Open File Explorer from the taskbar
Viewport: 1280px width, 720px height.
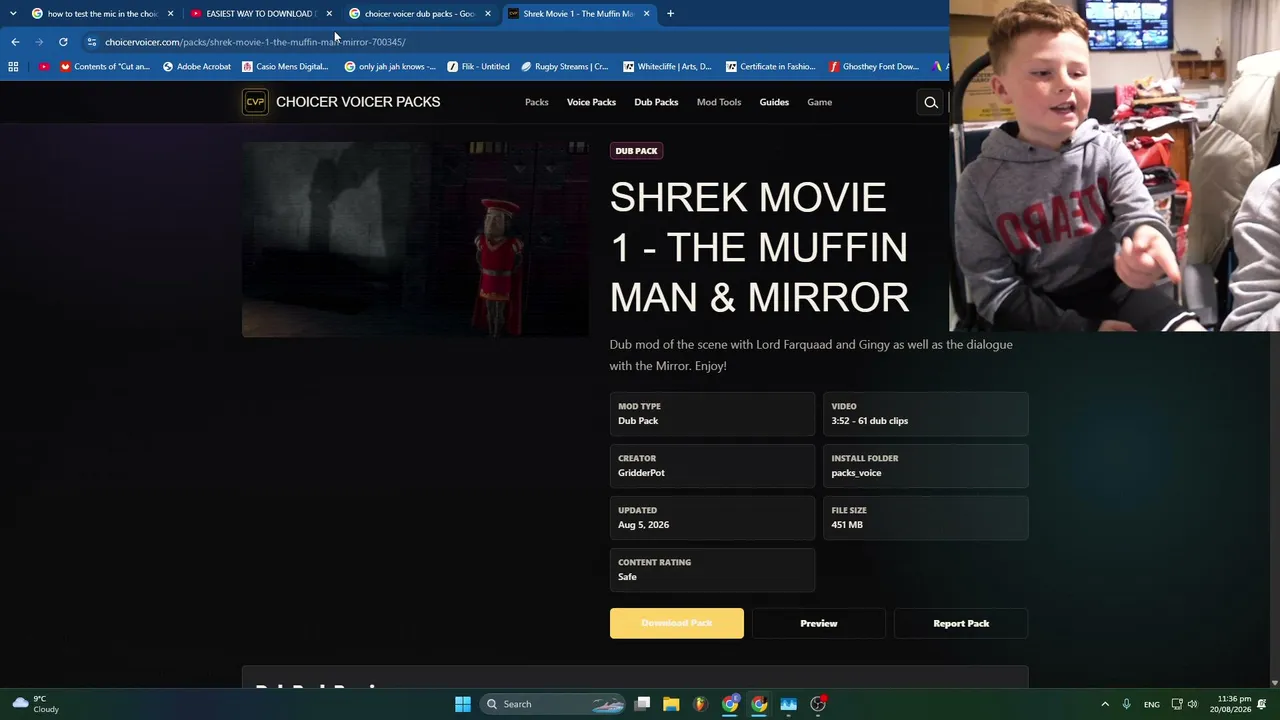point(672,704)
